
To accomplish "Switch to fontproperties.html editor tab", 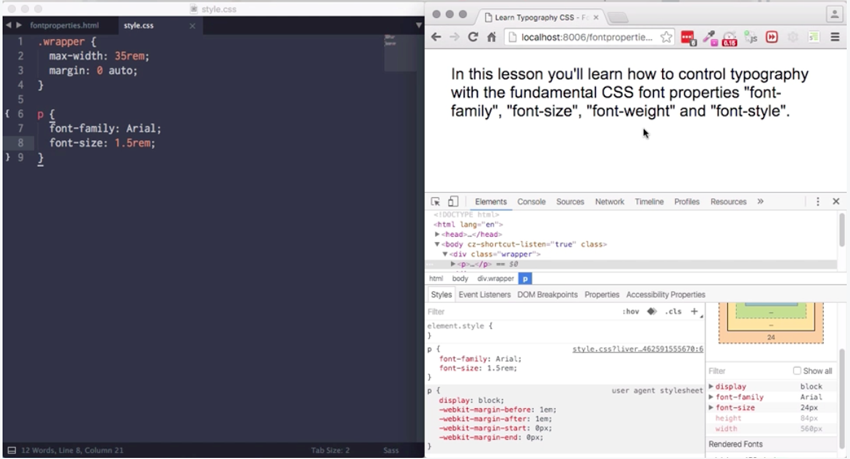I will tap(65, 25).
